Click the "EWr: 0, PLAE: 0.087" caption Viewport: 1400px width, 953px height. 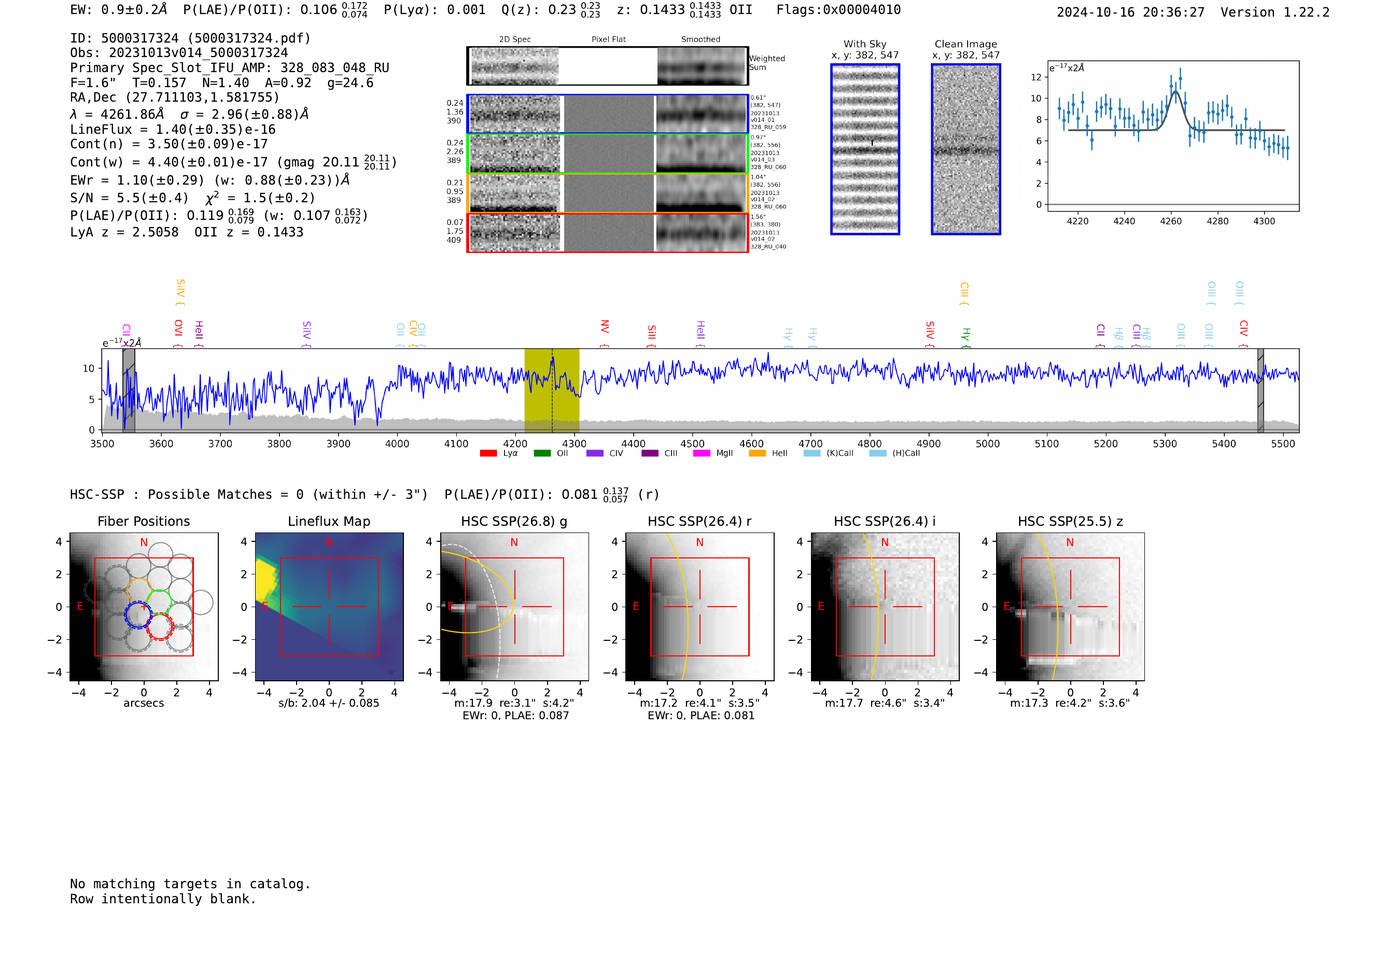click(515, 716)
